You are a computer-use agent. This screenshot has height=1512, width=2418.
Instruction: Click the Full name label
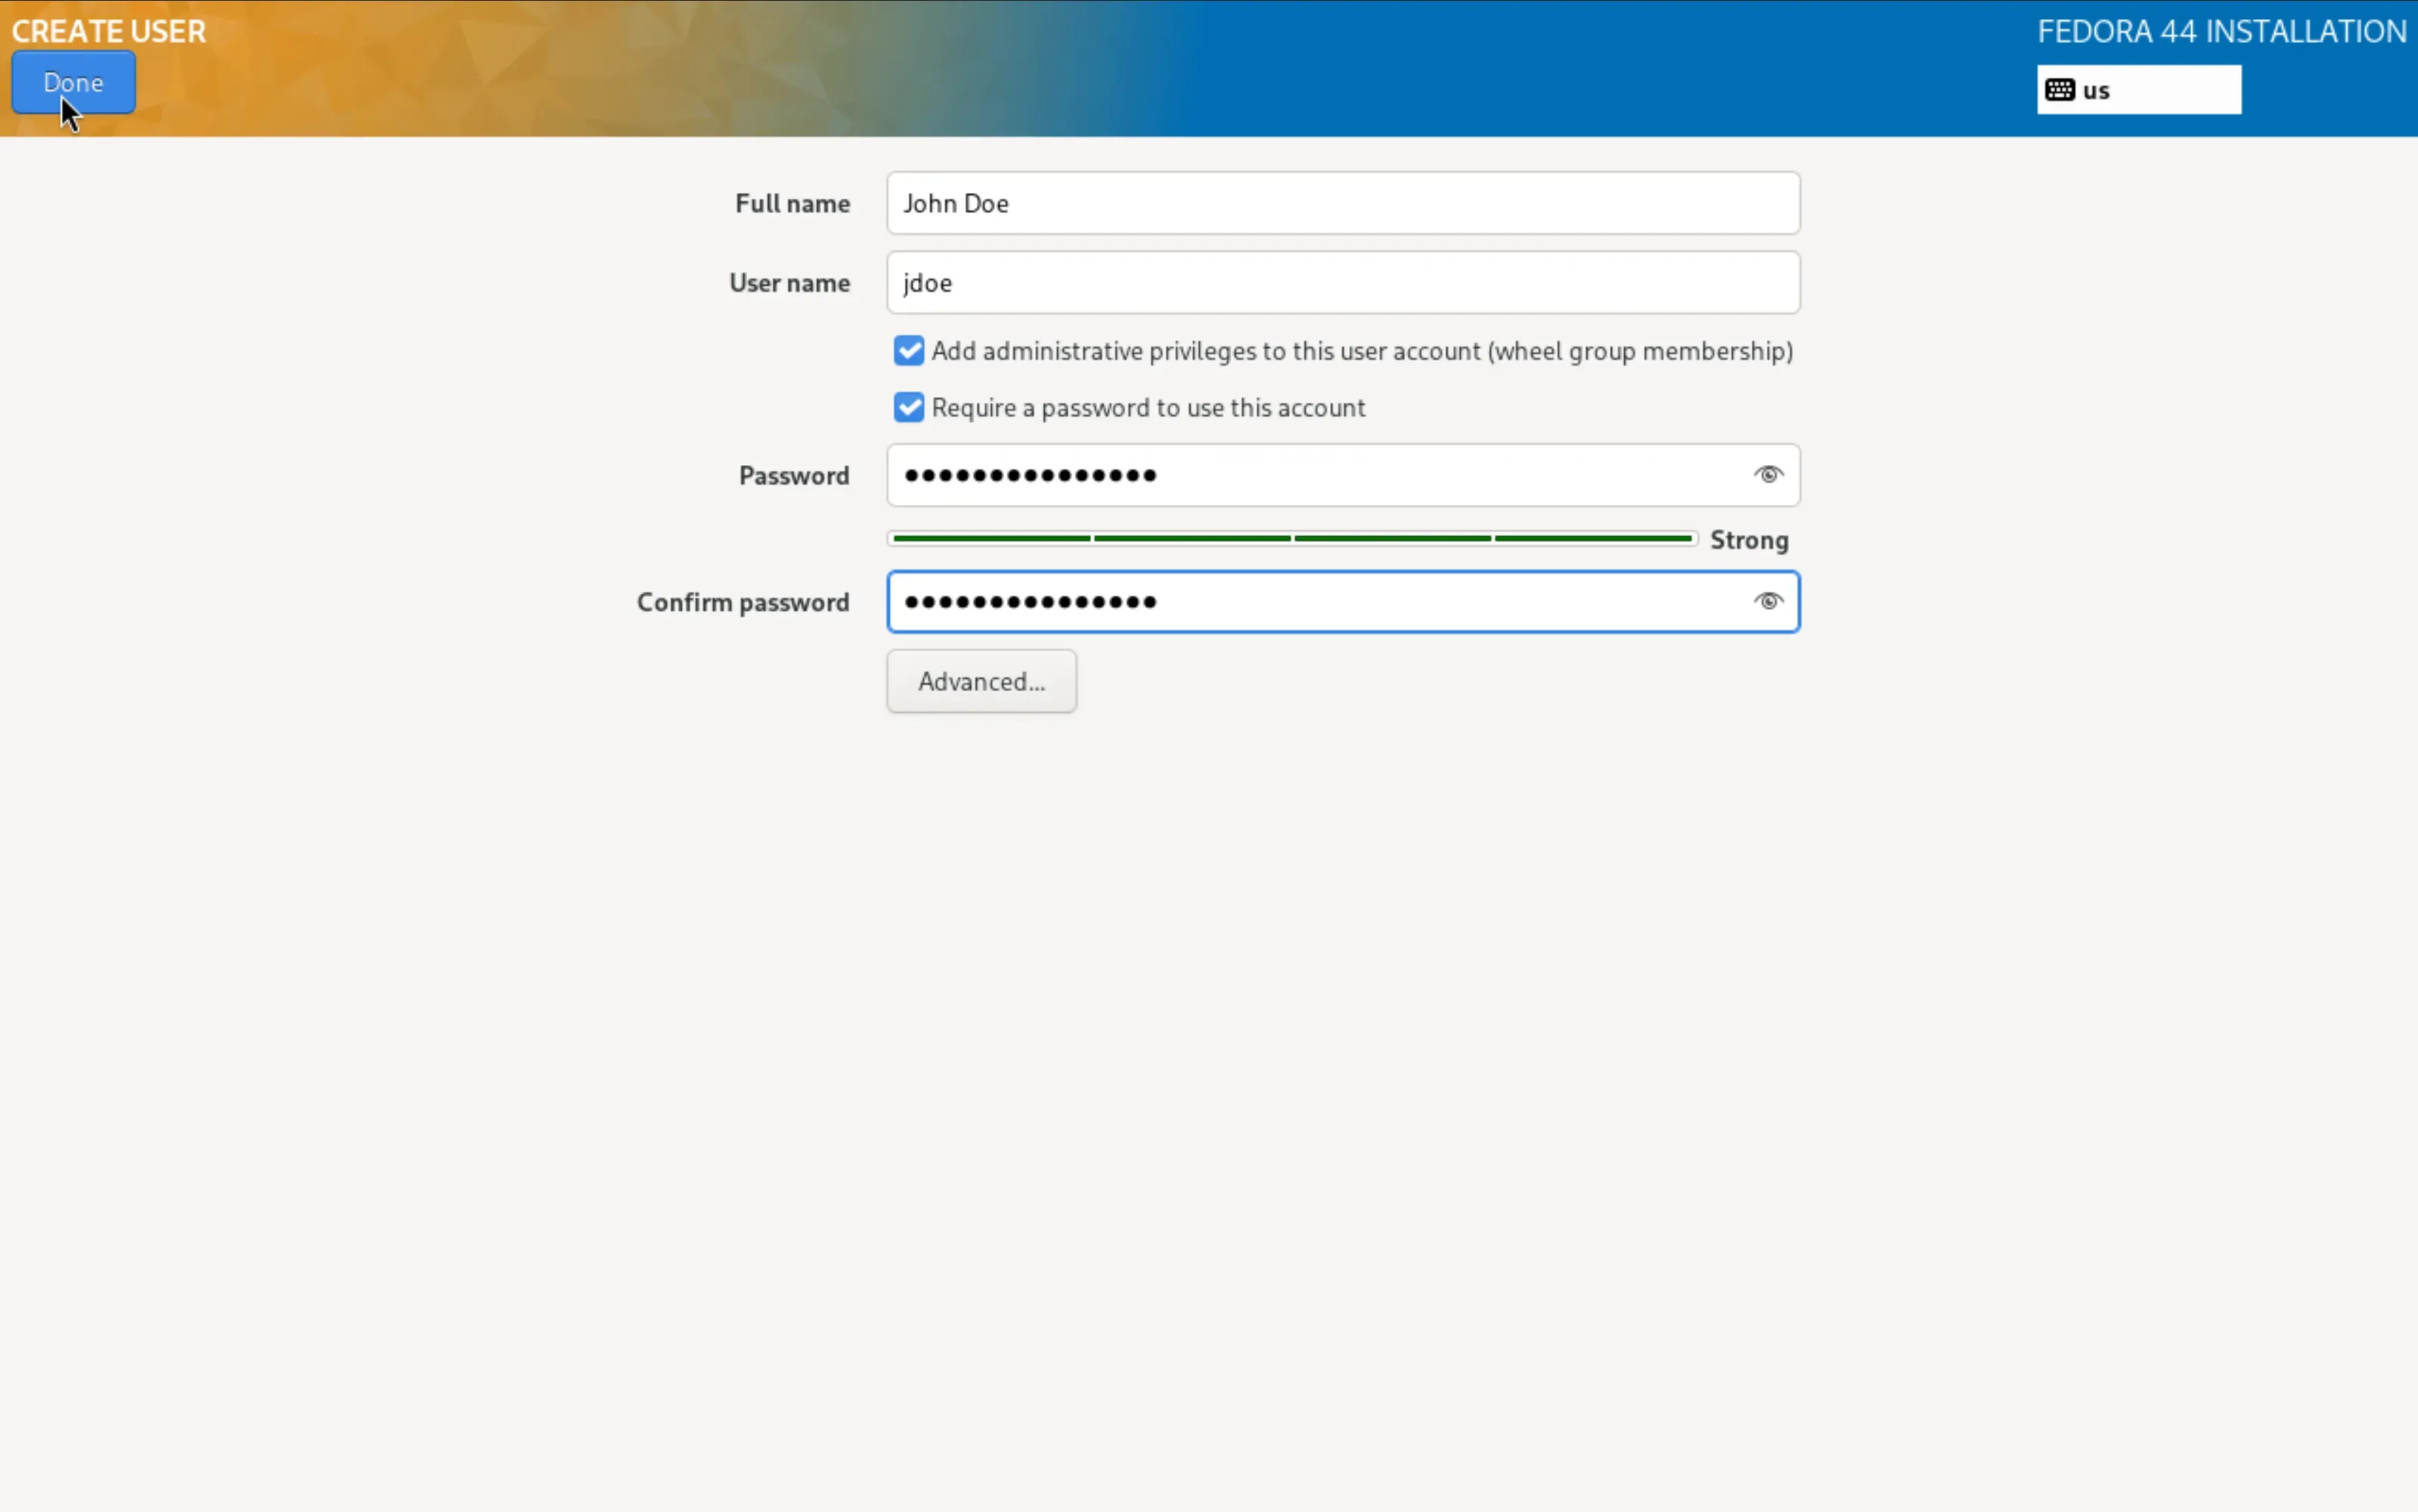(x=792, y=204)
